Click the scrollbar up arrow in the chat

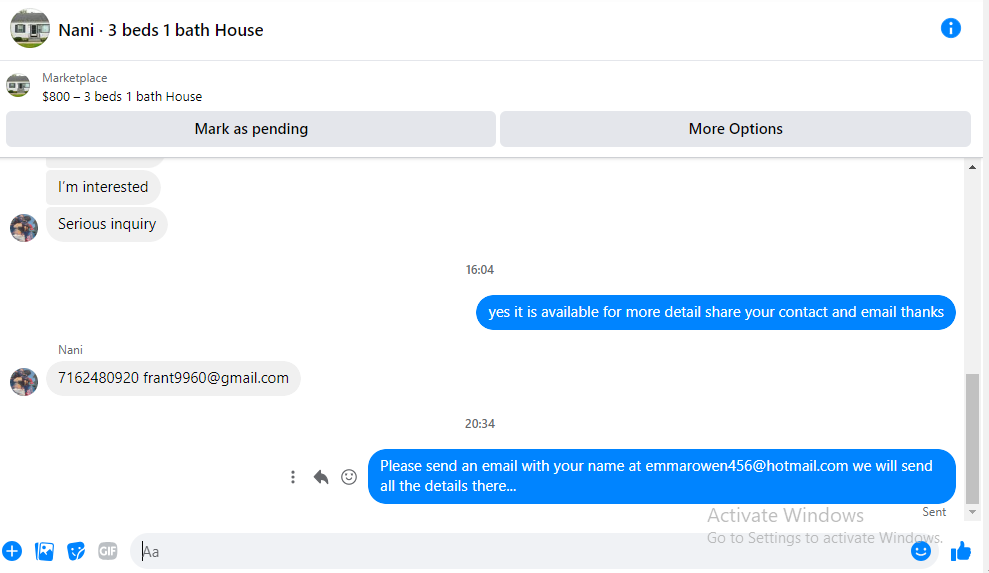pyautogui.click(x=972, y=167)
